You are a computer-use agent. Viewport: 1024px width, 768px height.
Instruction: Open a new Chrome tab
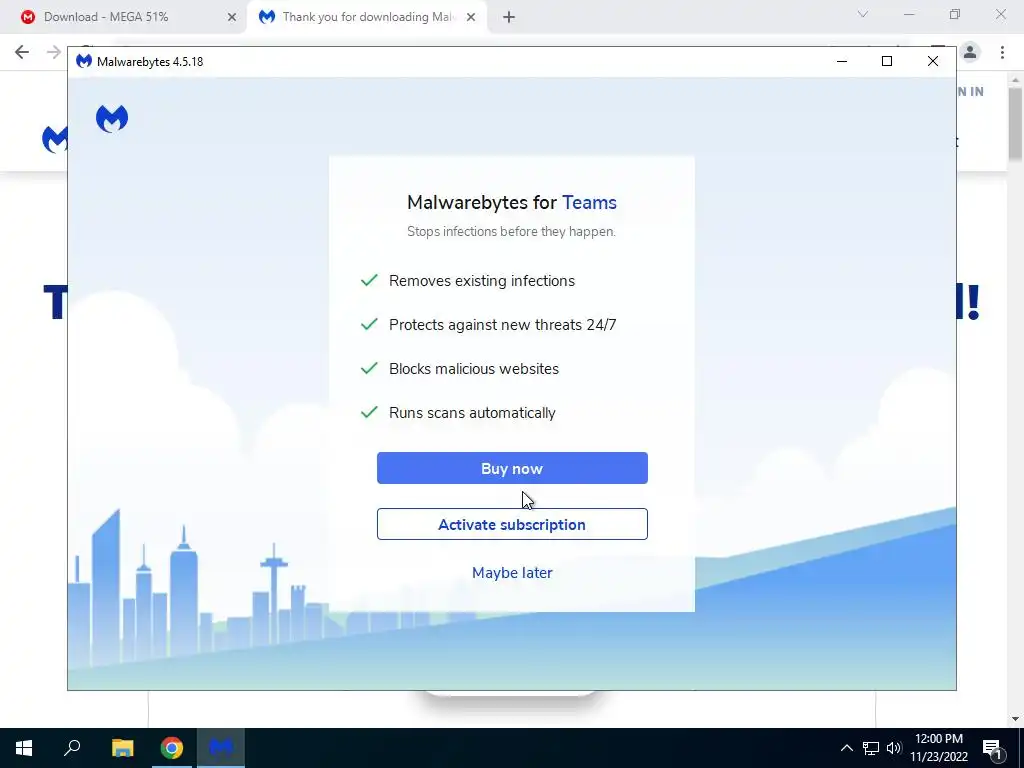[x=509, y=18]
